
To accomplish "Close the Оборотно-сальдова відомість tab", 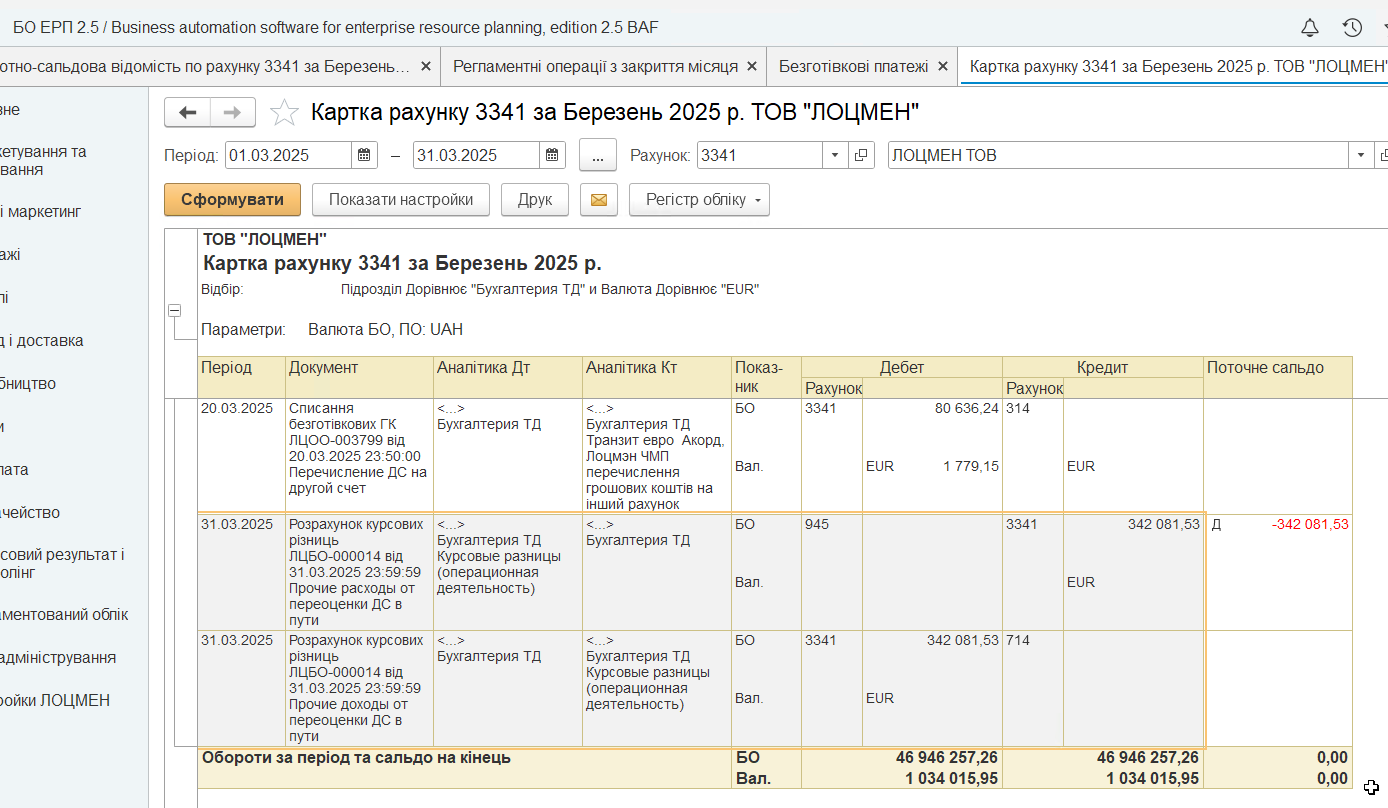I will [426, 66].
